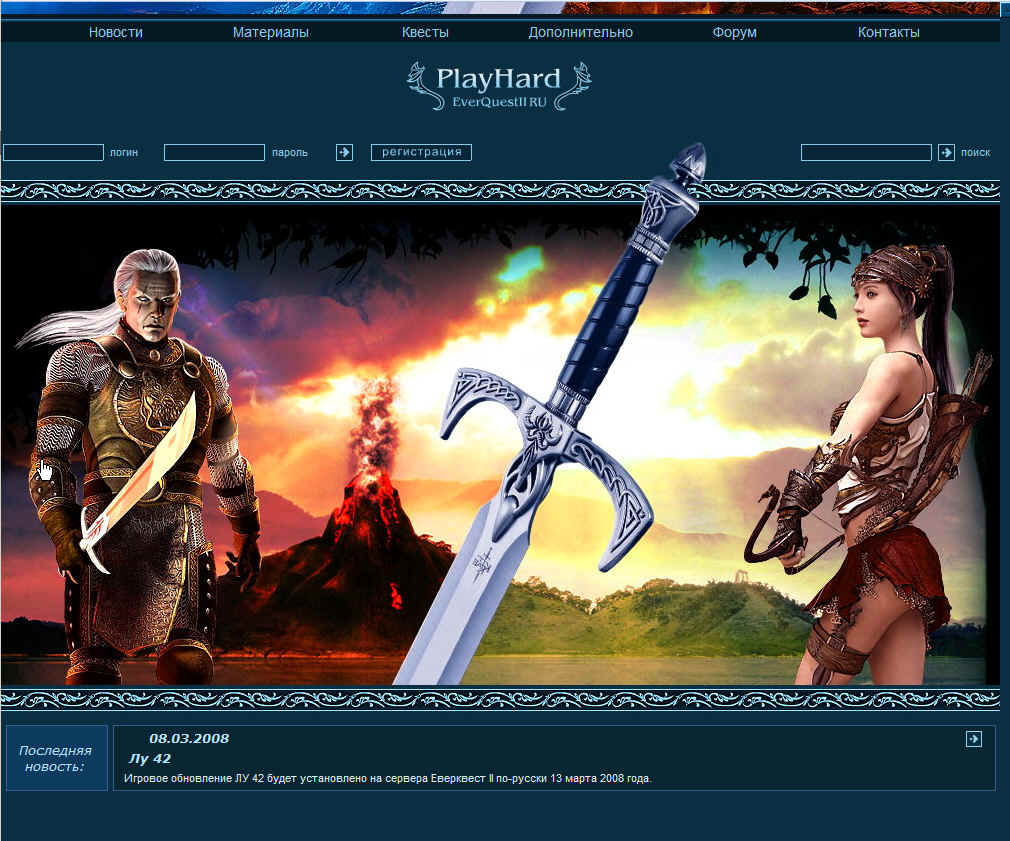Open the Новости menu
Image resolution: width=1010 pixels, height=841 pixels.
tap(118, 31)
